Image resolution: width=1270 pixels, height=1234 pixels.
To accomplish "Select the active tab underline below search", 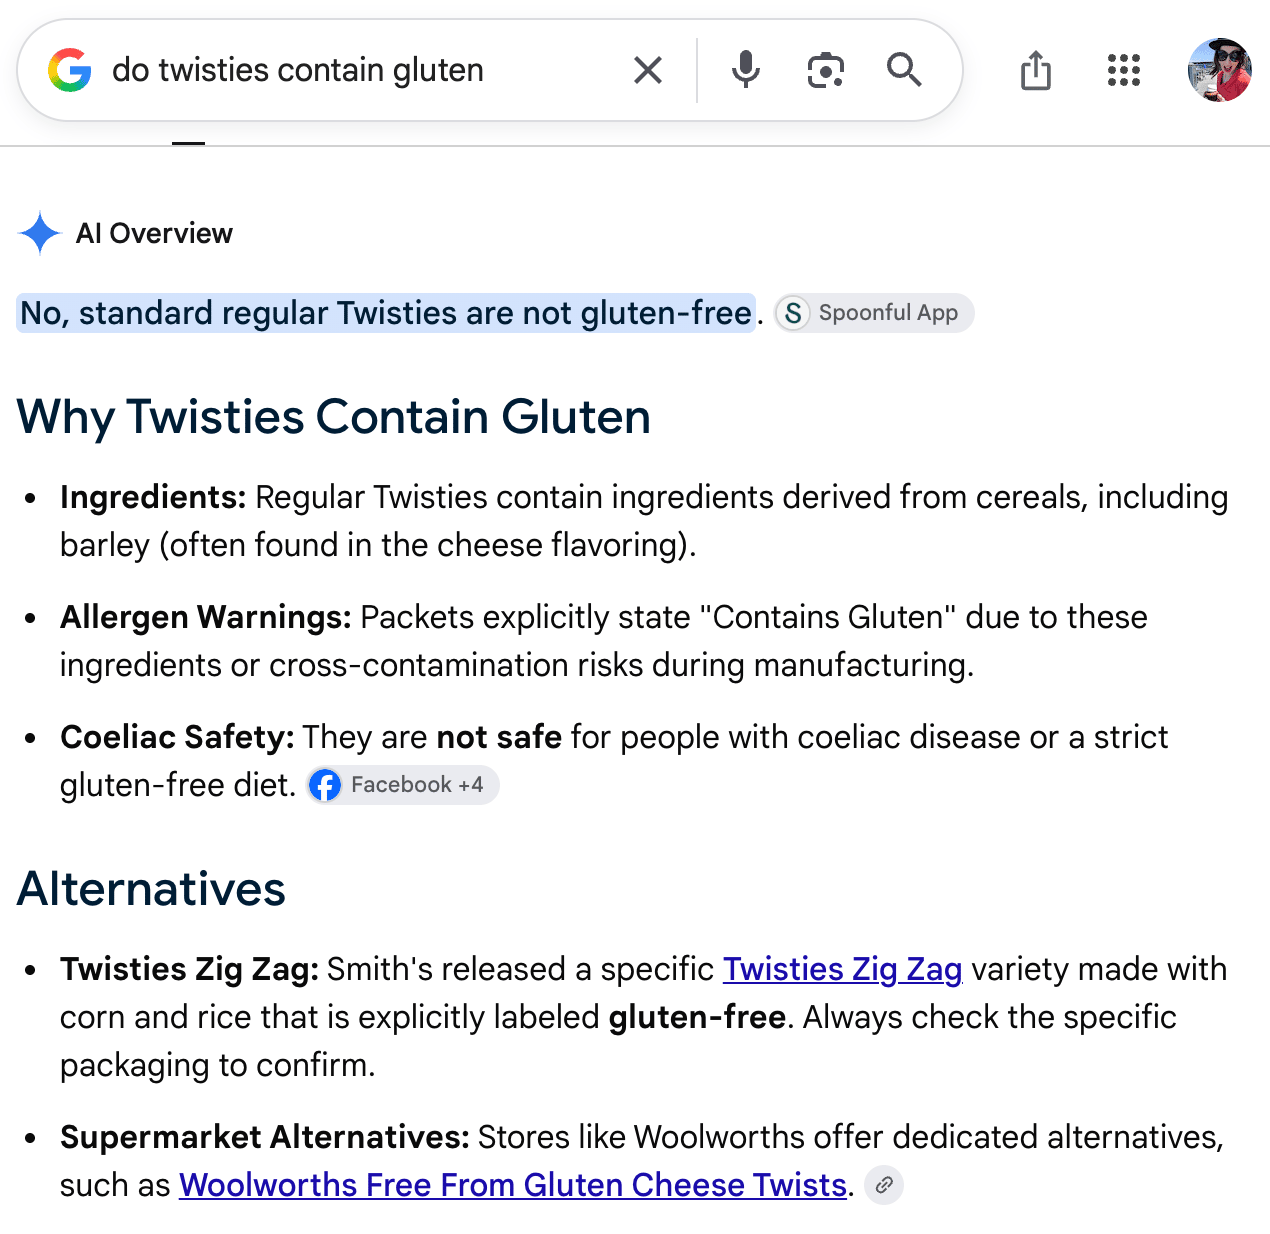I will [x=188, y=144].
